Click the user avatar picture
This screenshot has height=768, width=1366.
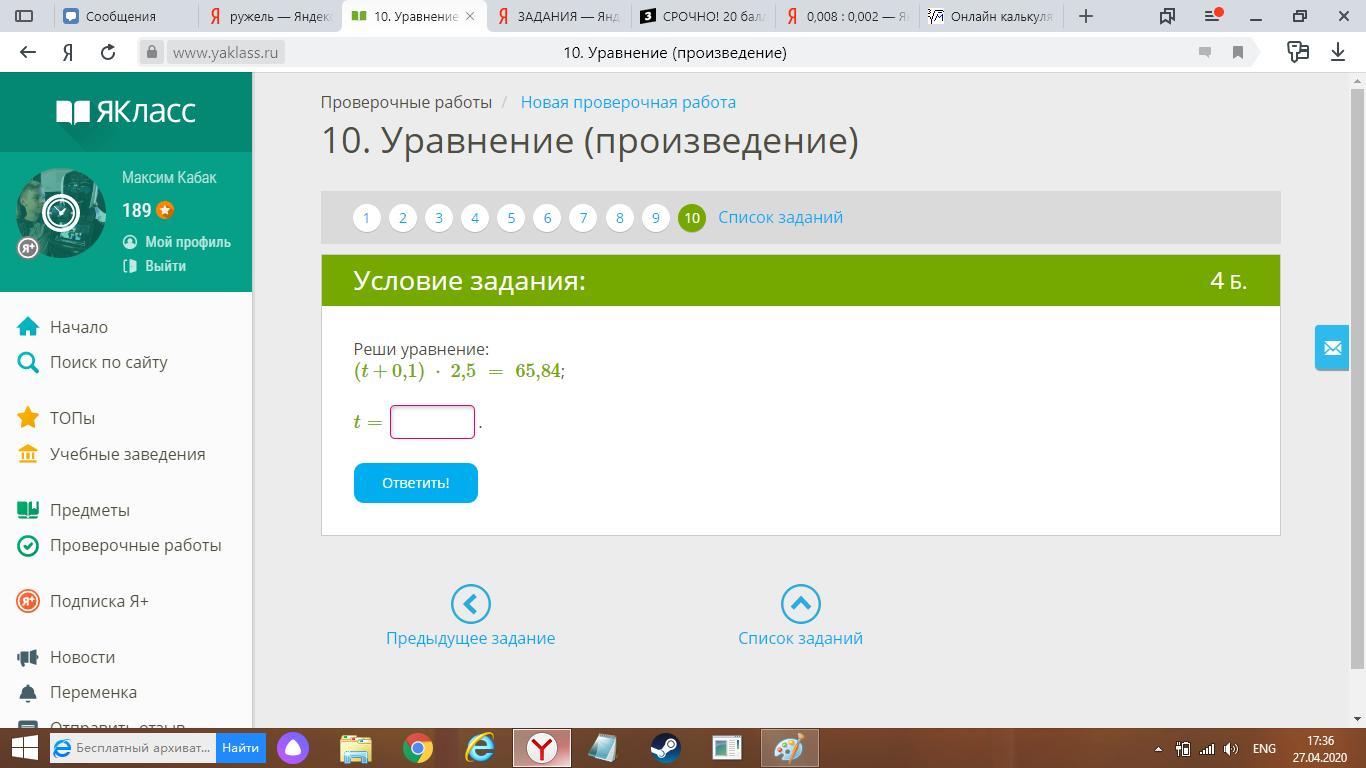[x=61, y=213]
